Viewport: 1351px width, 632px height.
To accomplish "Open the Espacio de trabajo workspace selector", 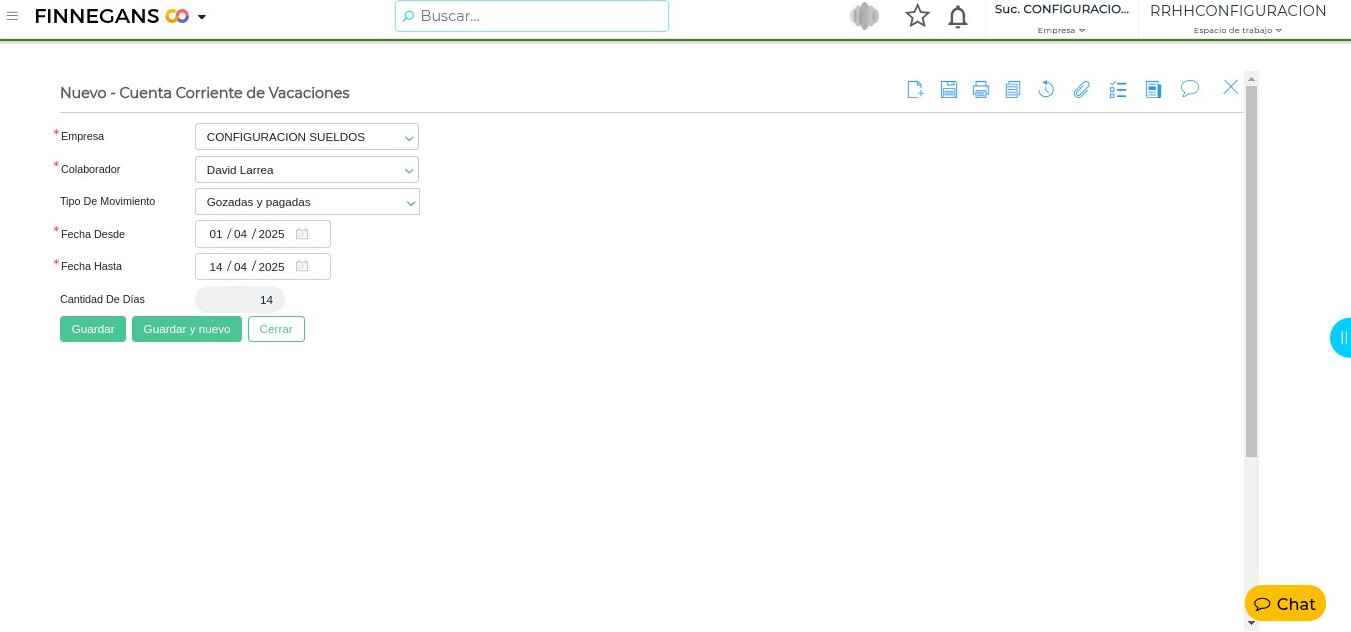I will click(x=1237, y=30).
